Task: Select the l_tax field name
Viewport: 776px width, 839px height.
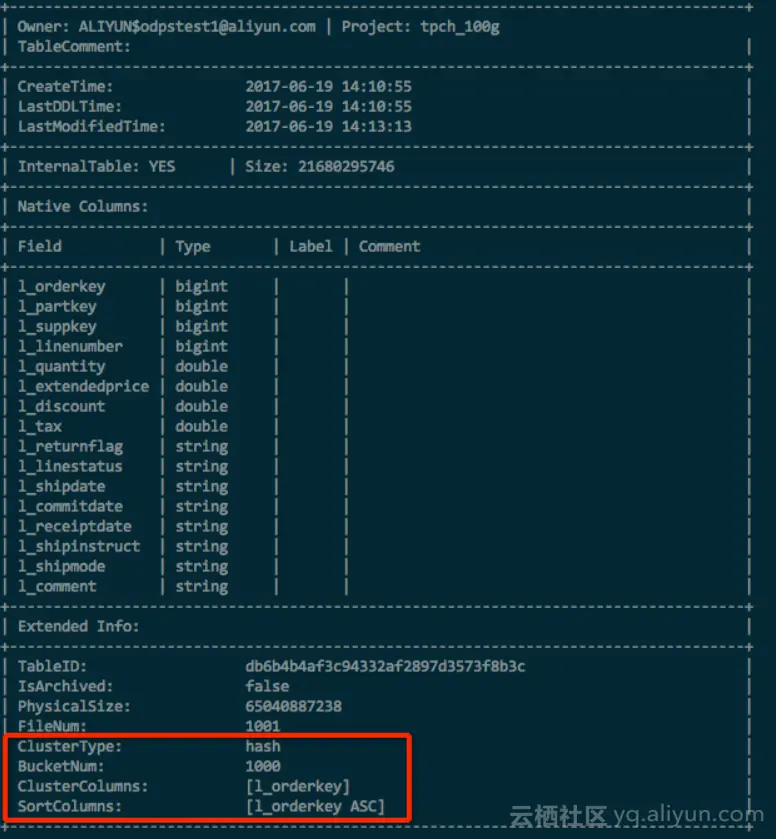Action: (x=40, y=426)
